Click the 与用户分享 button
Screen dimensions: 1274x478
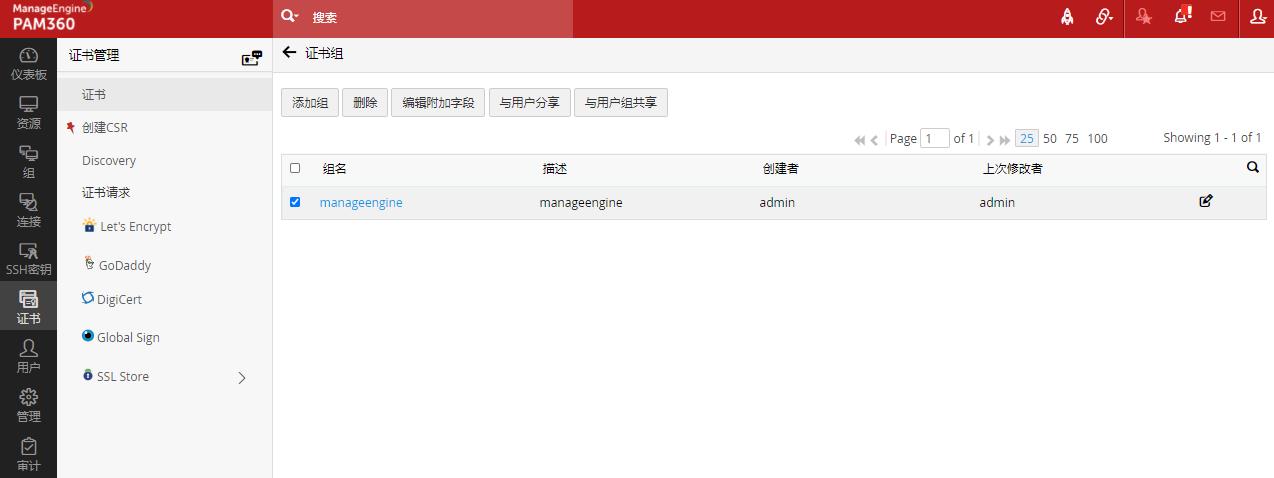pyautogui.click(x=530, y=102)
